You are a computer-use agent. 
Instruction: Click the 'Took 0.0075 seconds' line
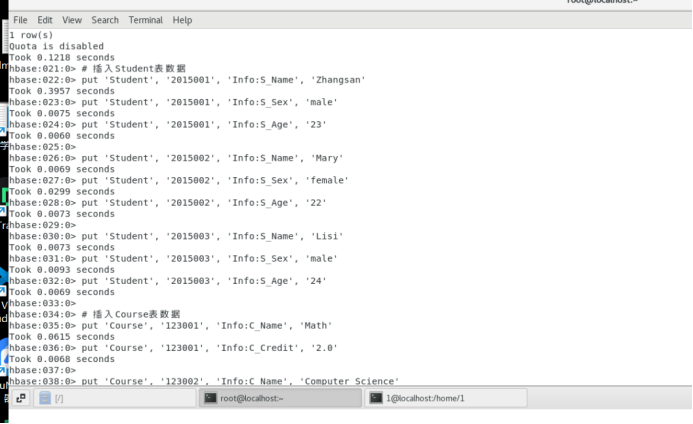(x=62, y=113)
